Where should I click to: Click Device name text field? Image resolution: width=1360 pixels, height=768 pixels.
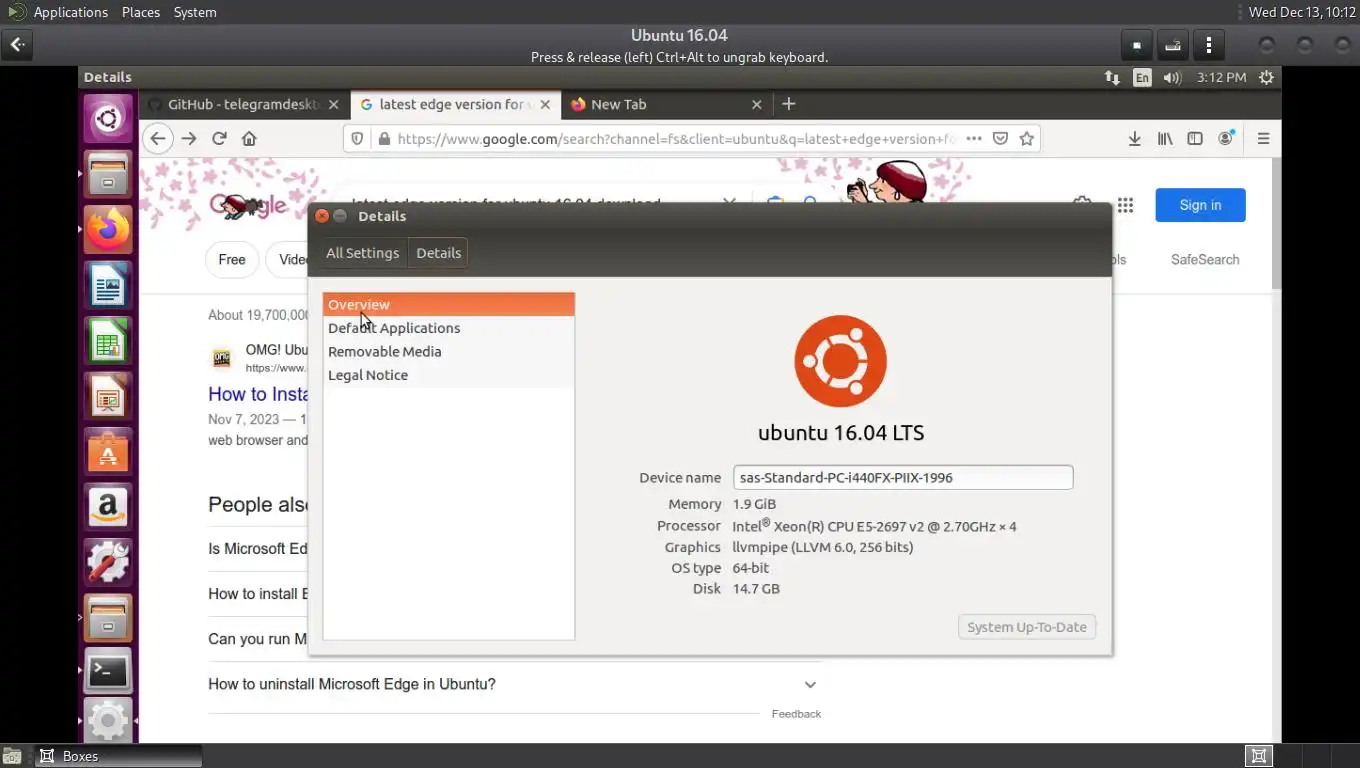click(x=903, y=477)
